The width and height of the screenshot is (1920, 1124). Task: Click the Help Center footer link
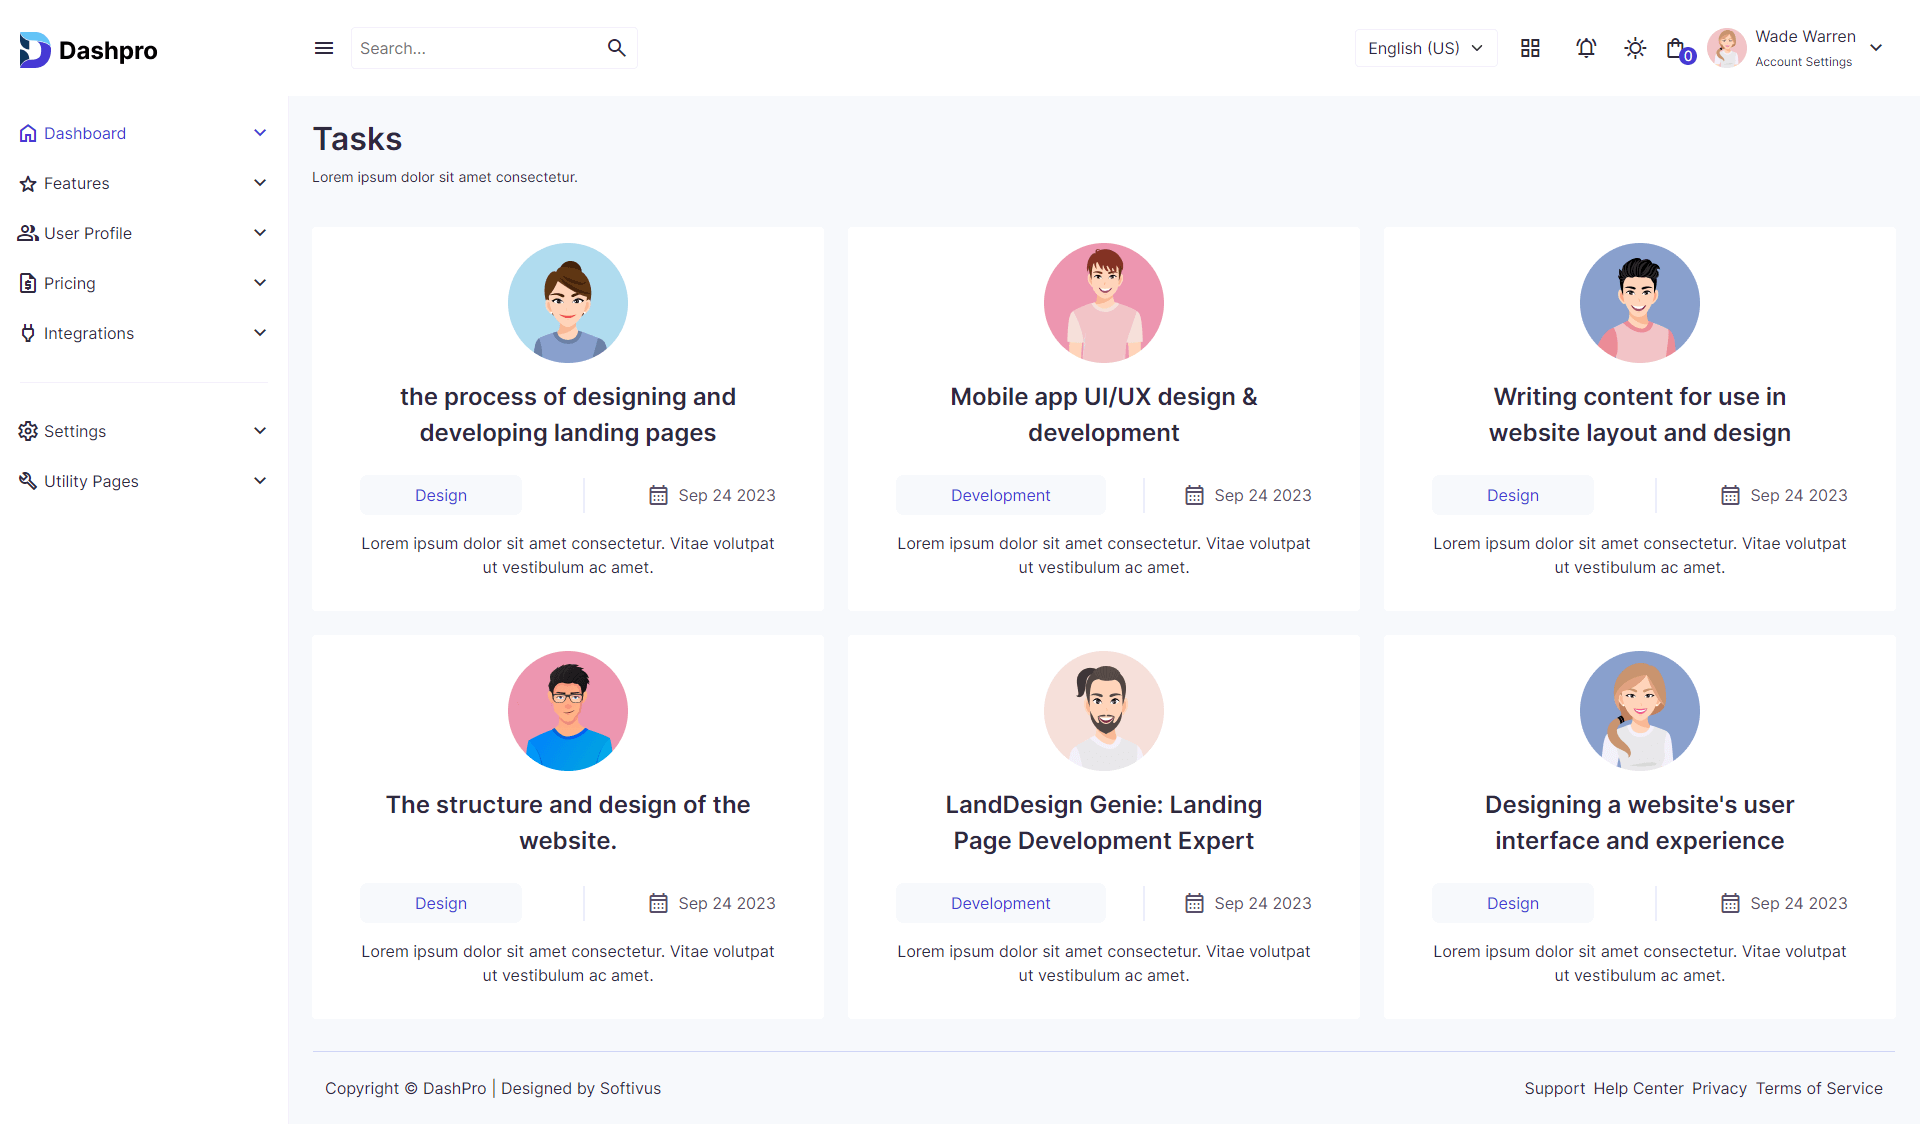[x=1638, y=1088]
